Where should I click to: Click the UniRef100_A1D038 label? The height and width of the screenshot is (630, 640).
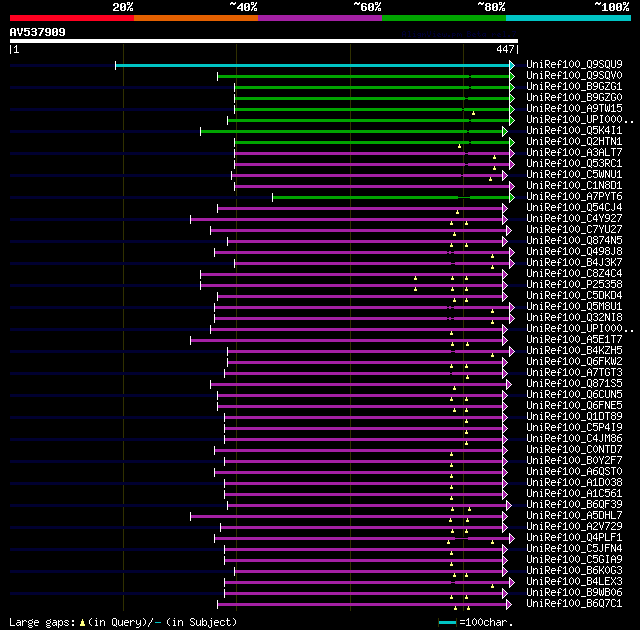coord(574,483)
